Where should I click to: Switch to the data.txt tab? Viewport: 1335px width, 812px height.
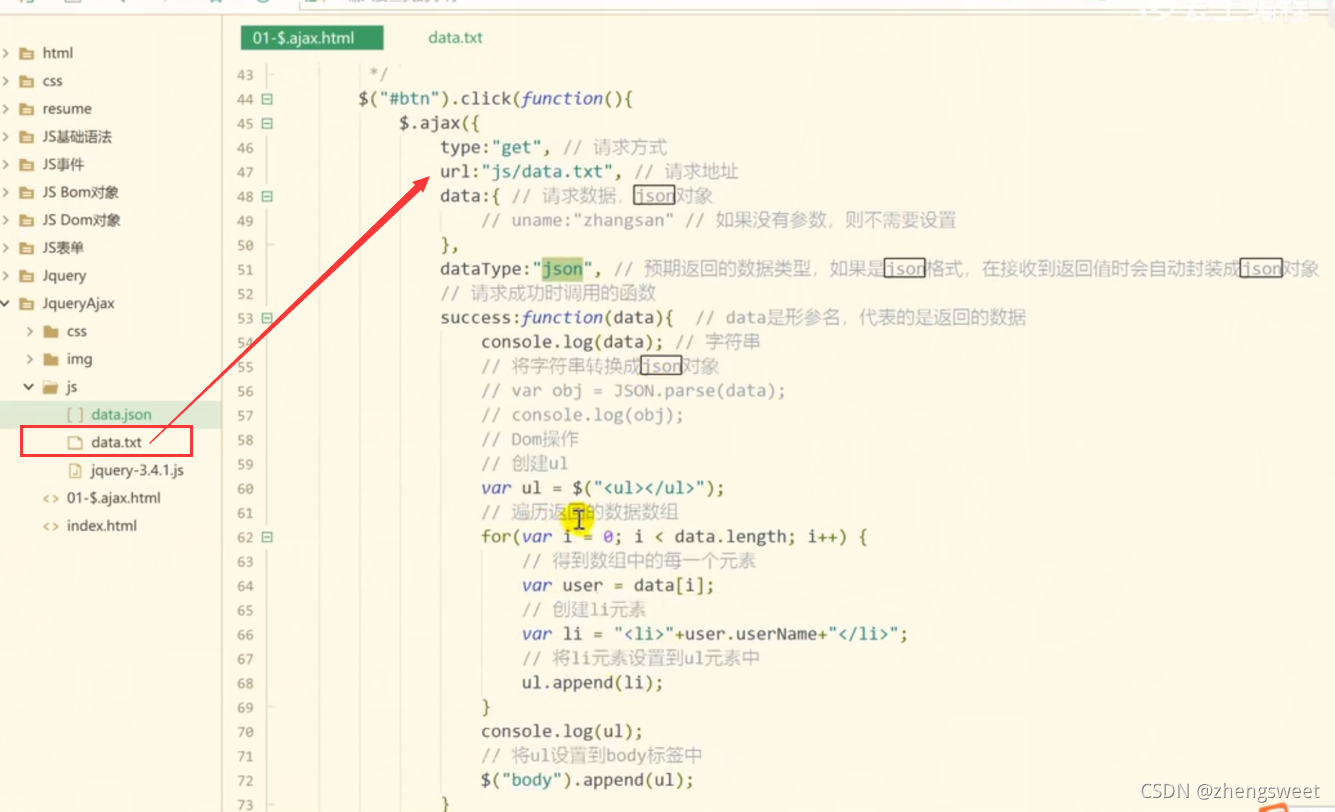pyautogui.click(x=454, y=37)
